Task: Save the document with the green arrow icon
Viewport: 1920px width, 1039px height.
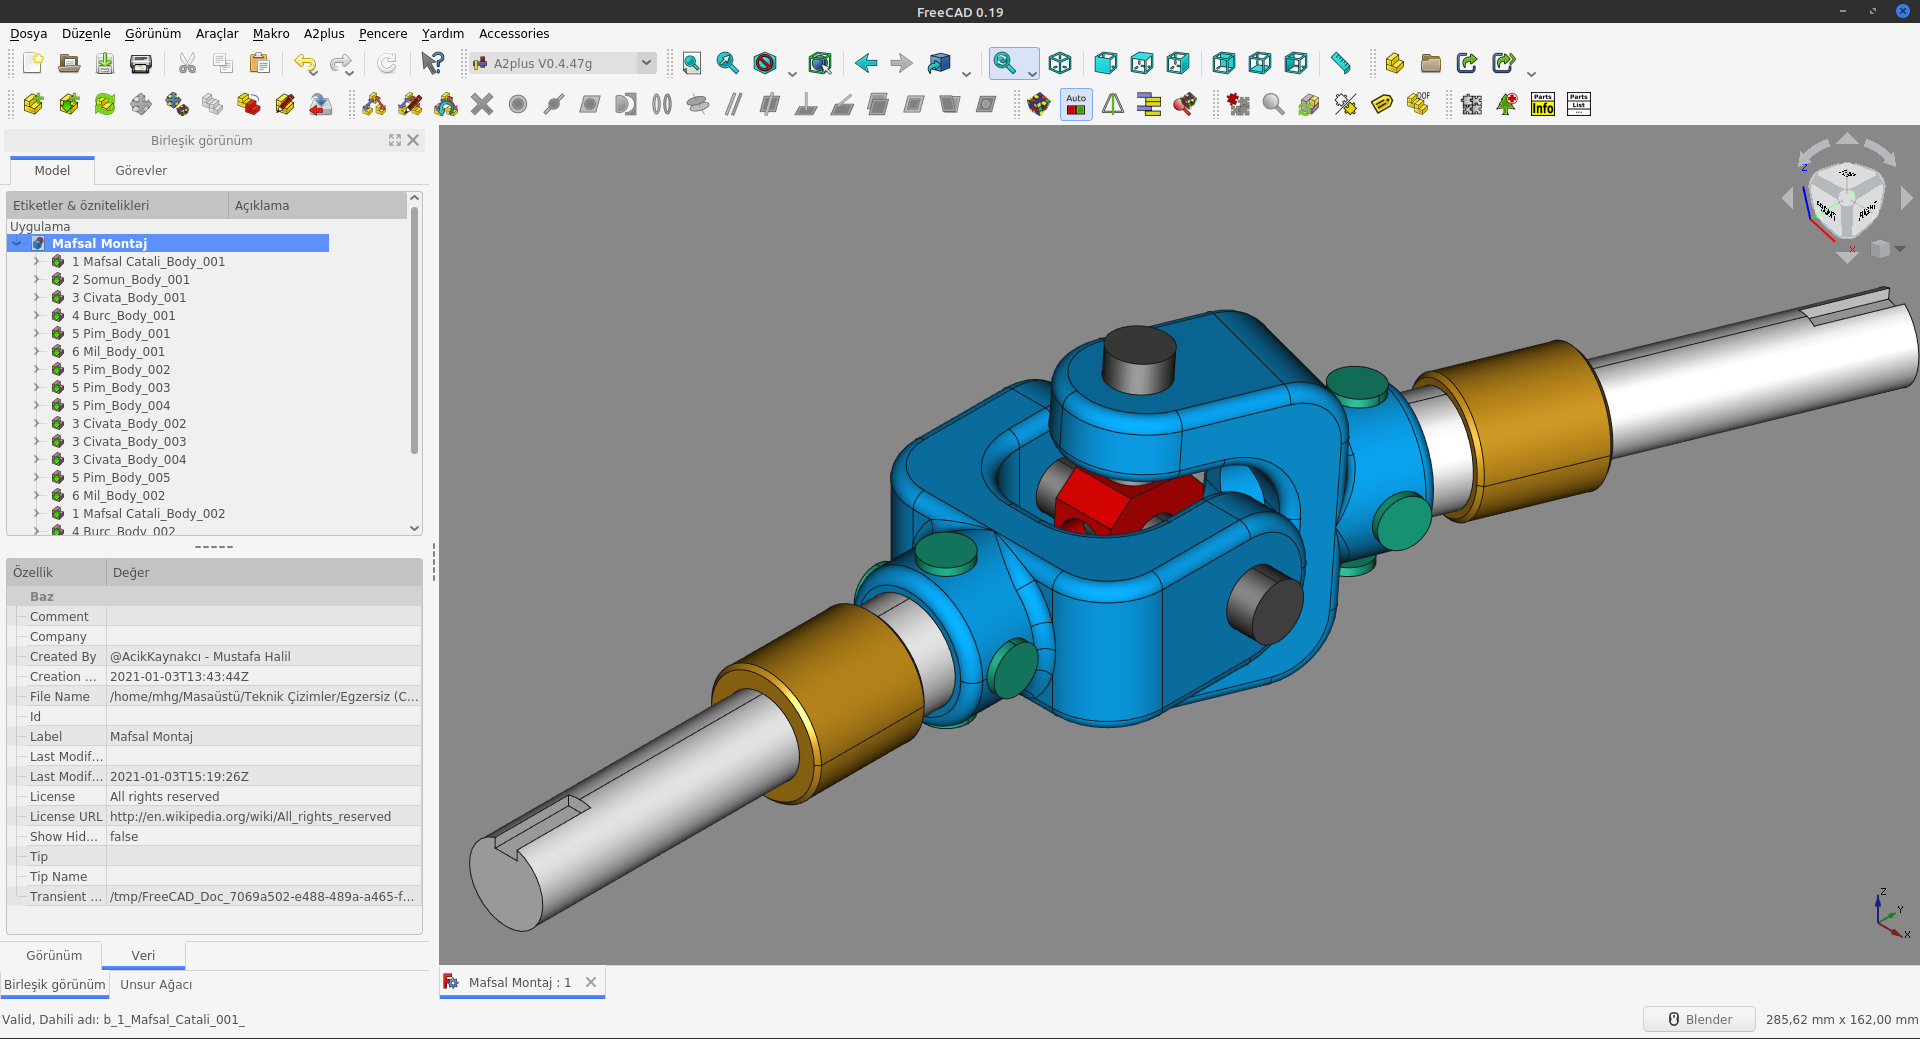Action: [105, 63]
